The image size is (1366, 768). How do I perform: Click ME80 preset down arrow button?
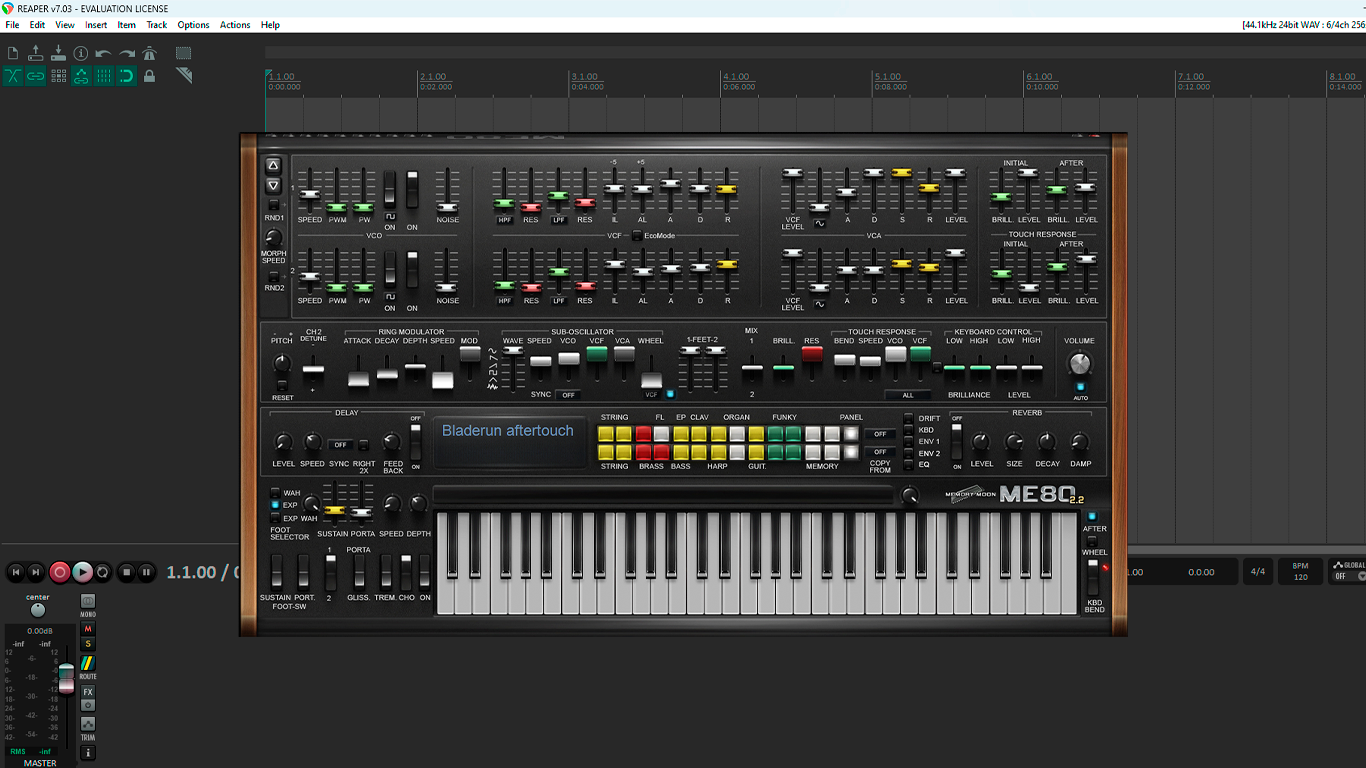[x=273, y=186]
